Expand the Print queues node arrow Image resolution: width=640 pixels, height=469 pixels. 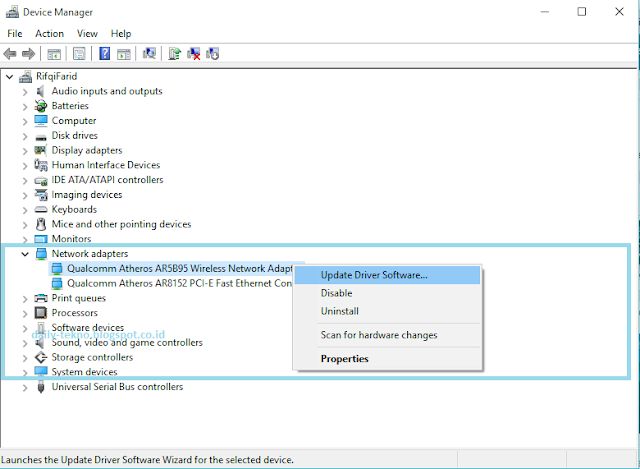25,298
